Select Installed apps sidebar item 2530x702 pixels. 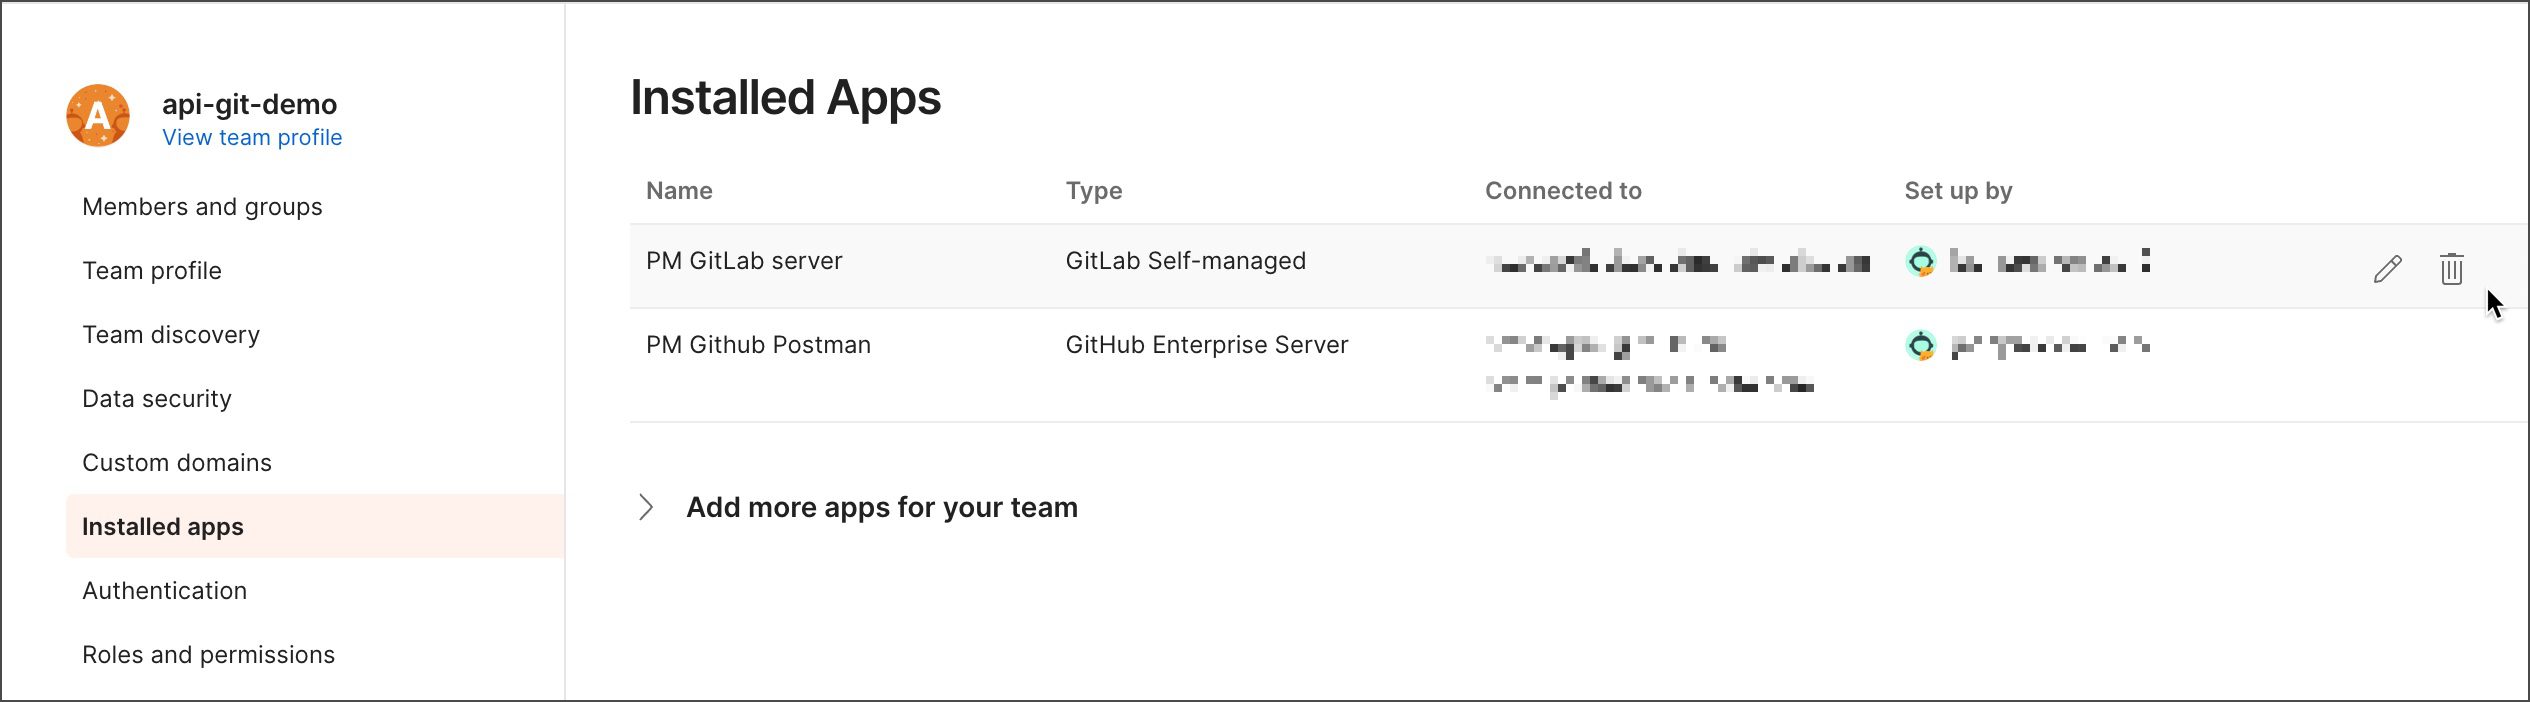315,526
